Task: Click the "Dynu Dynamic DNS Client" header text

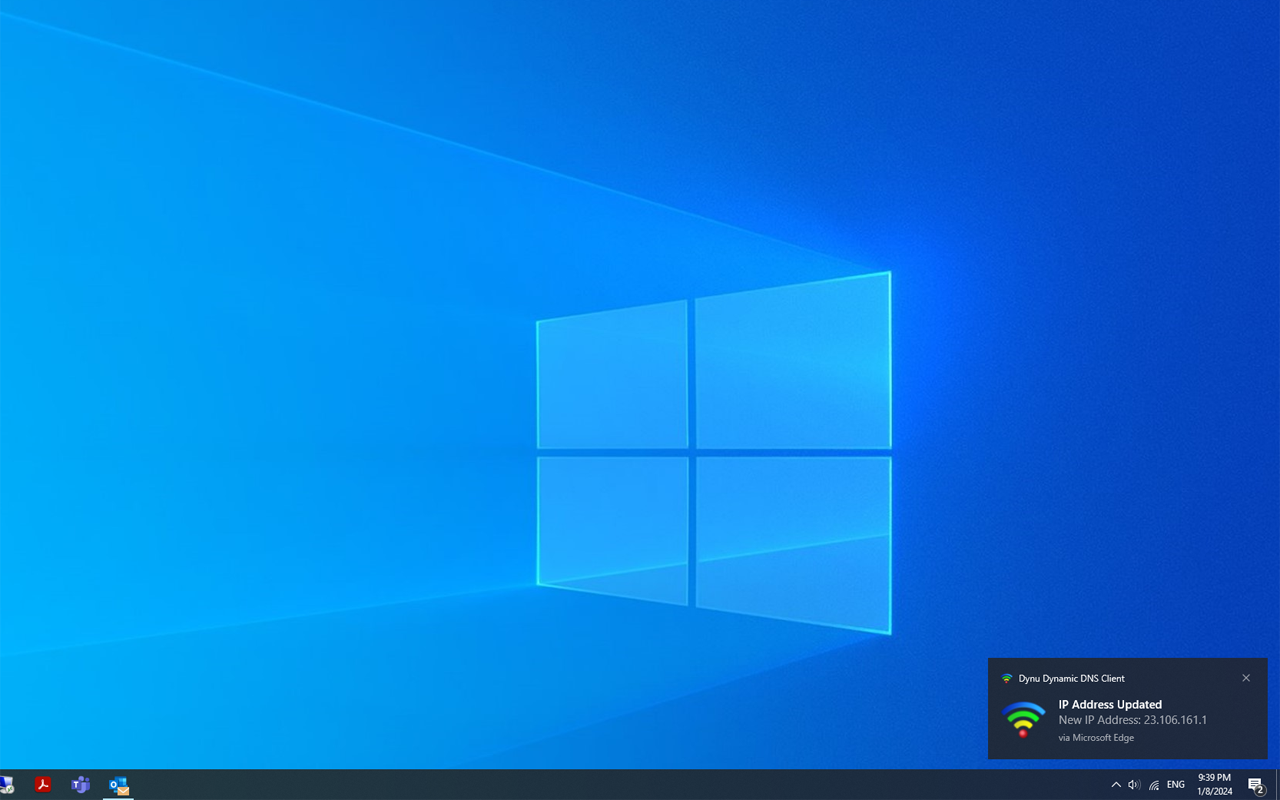Action: (x=1071, y=678)
